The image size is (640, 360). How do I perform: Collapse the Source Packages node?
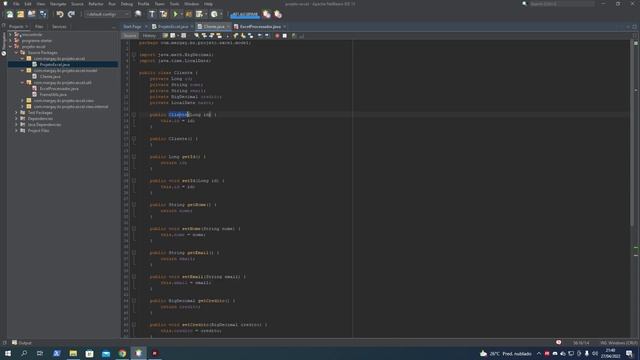pos(16,53)
